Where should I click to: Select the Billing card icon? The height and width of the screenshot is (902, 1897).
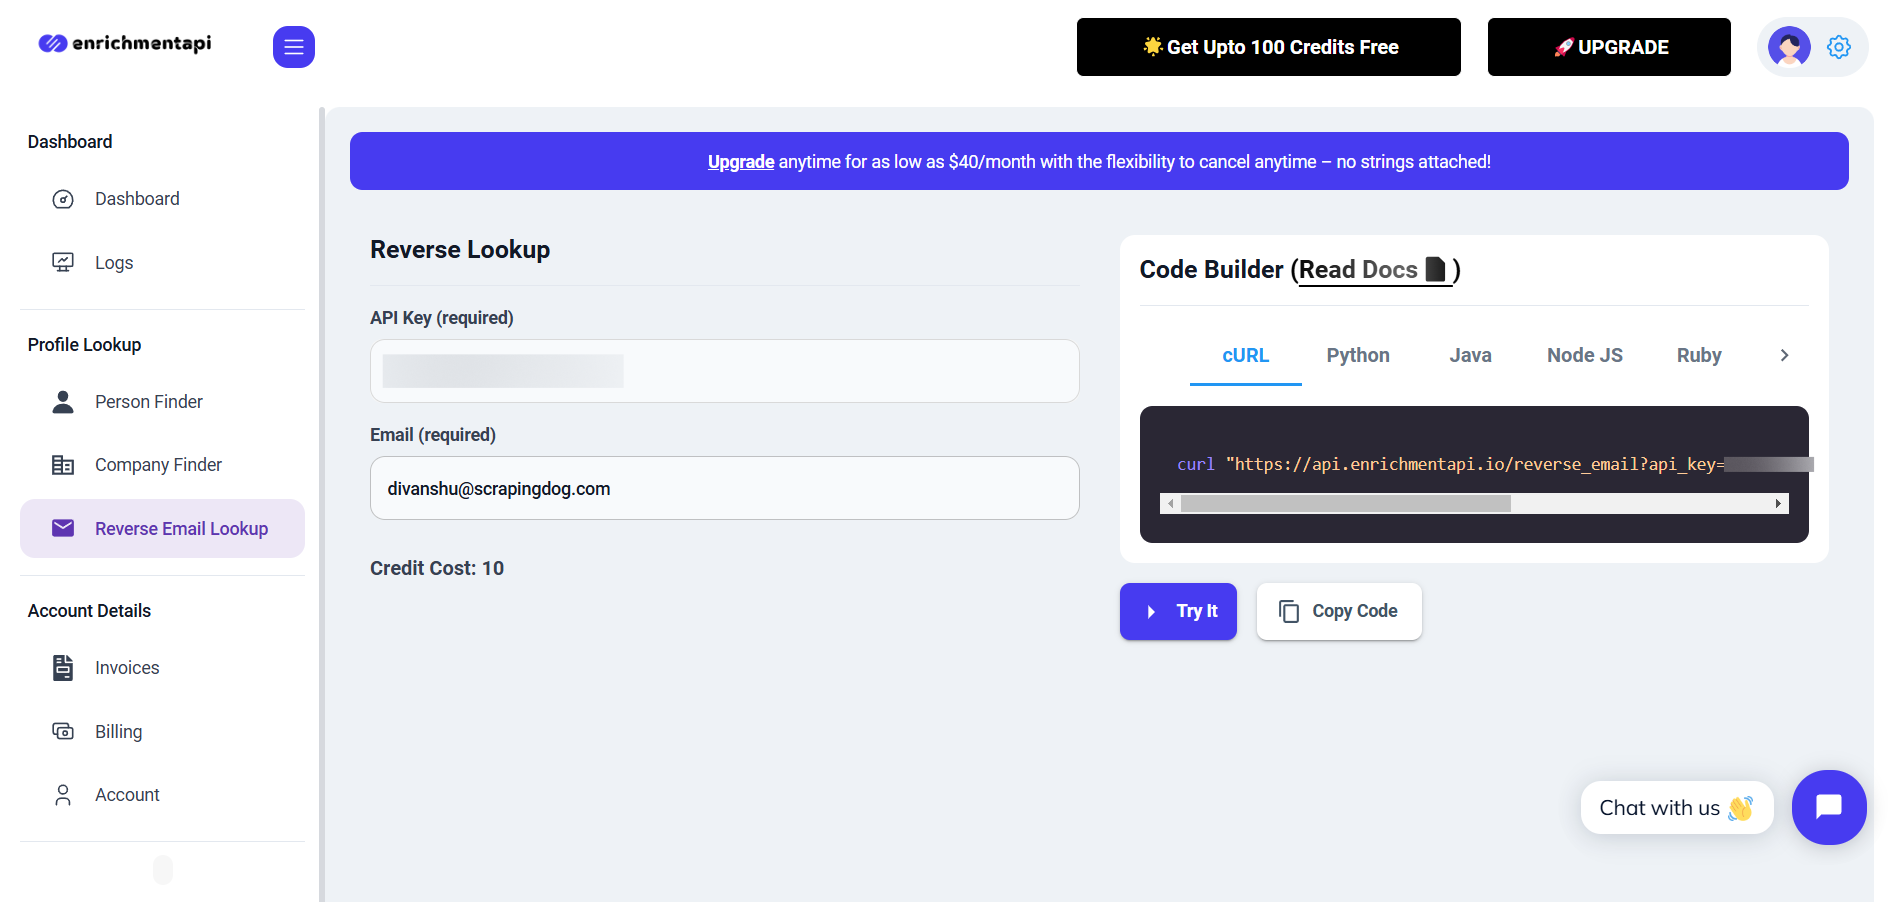click(63, 731)
